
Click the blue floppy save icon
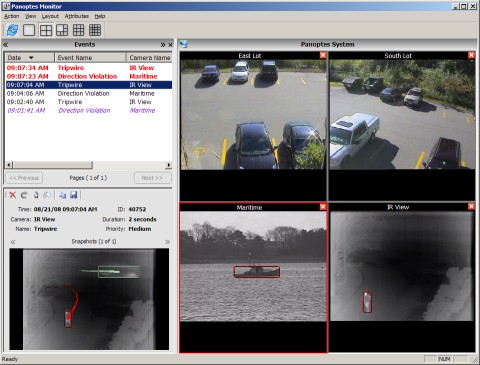(x=74, y=195)
